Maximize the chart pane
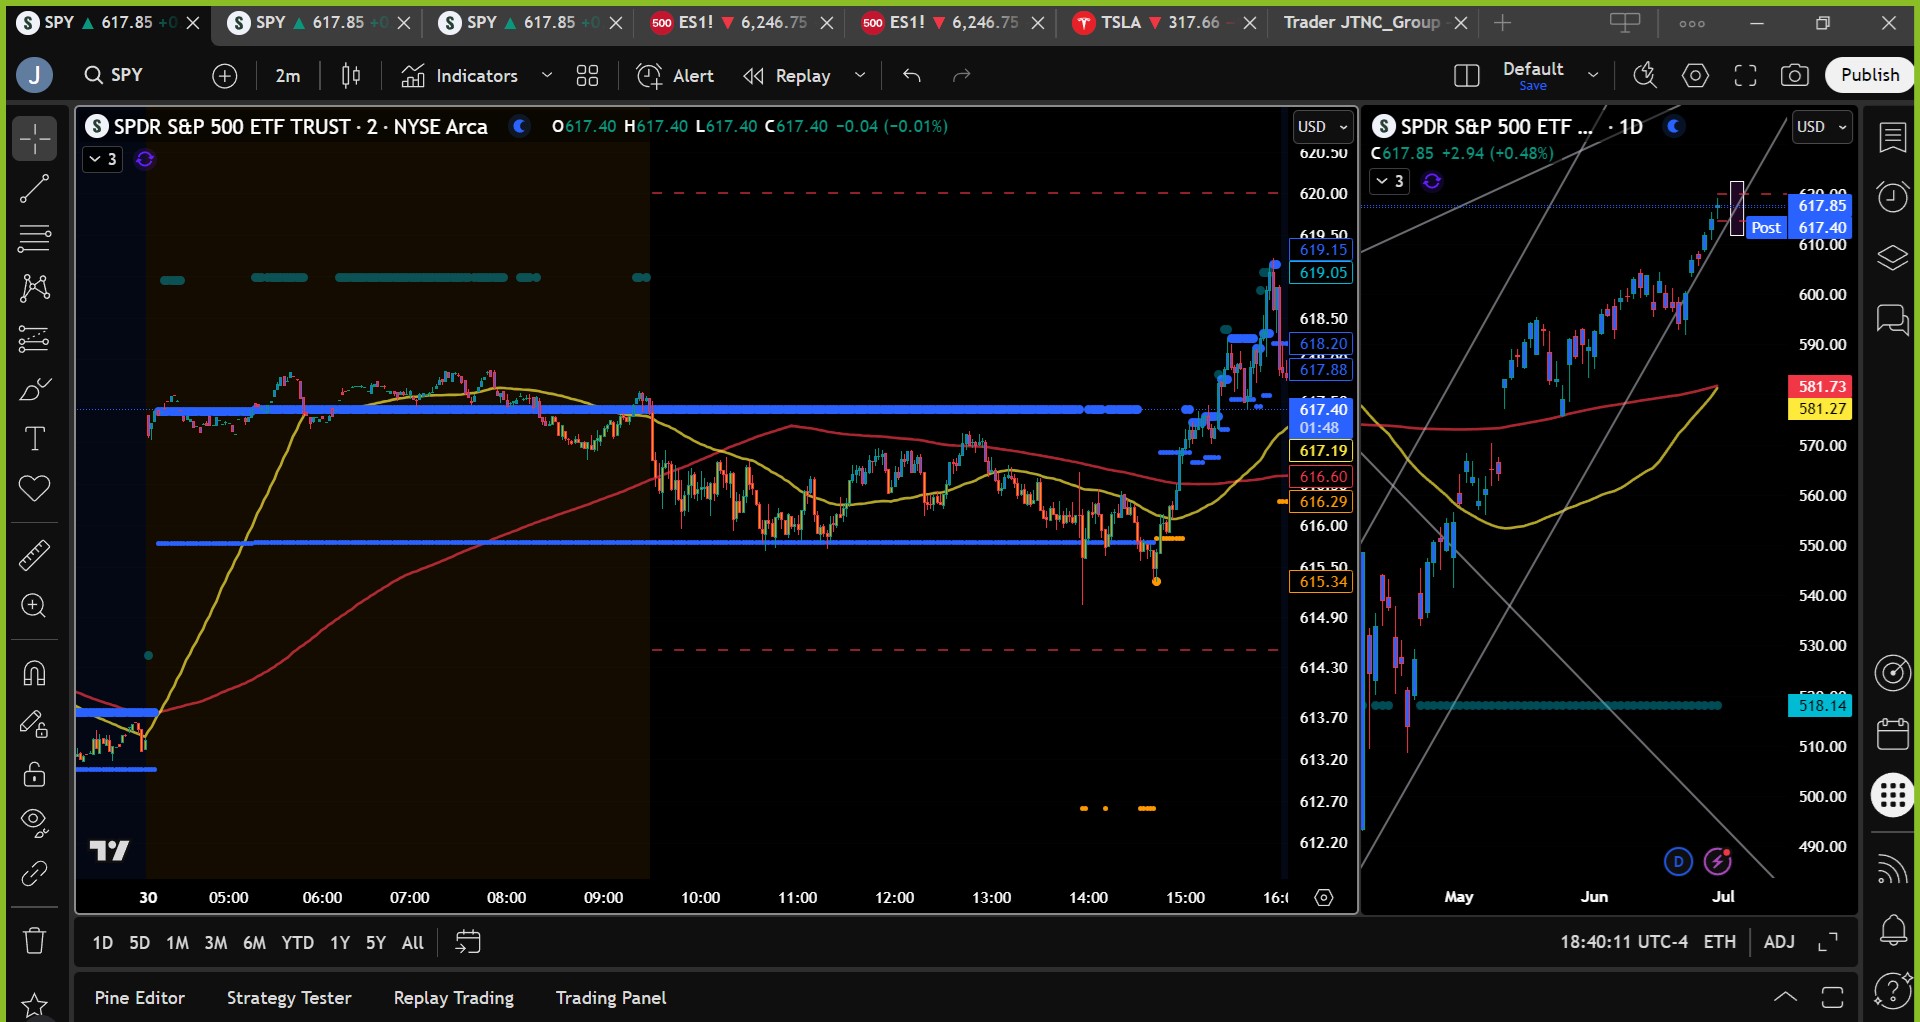 click(x=1828, y=942)
